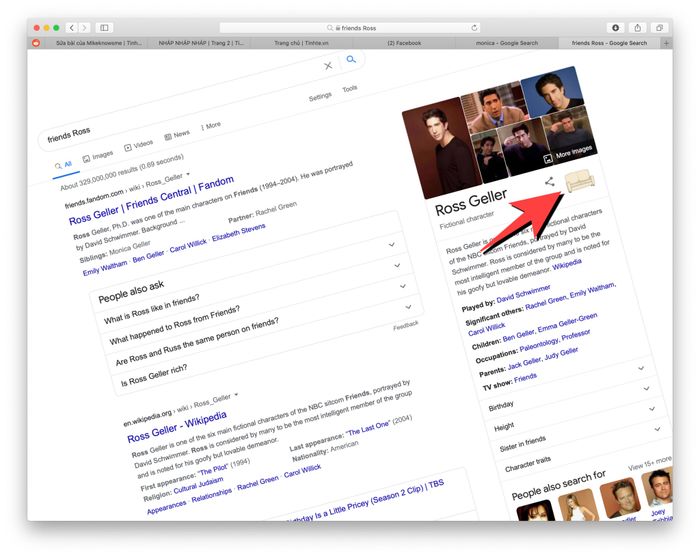The height and width of the screenshot is (557, 700).
Task: Add a new Safari tab
Action: (666, 43)
